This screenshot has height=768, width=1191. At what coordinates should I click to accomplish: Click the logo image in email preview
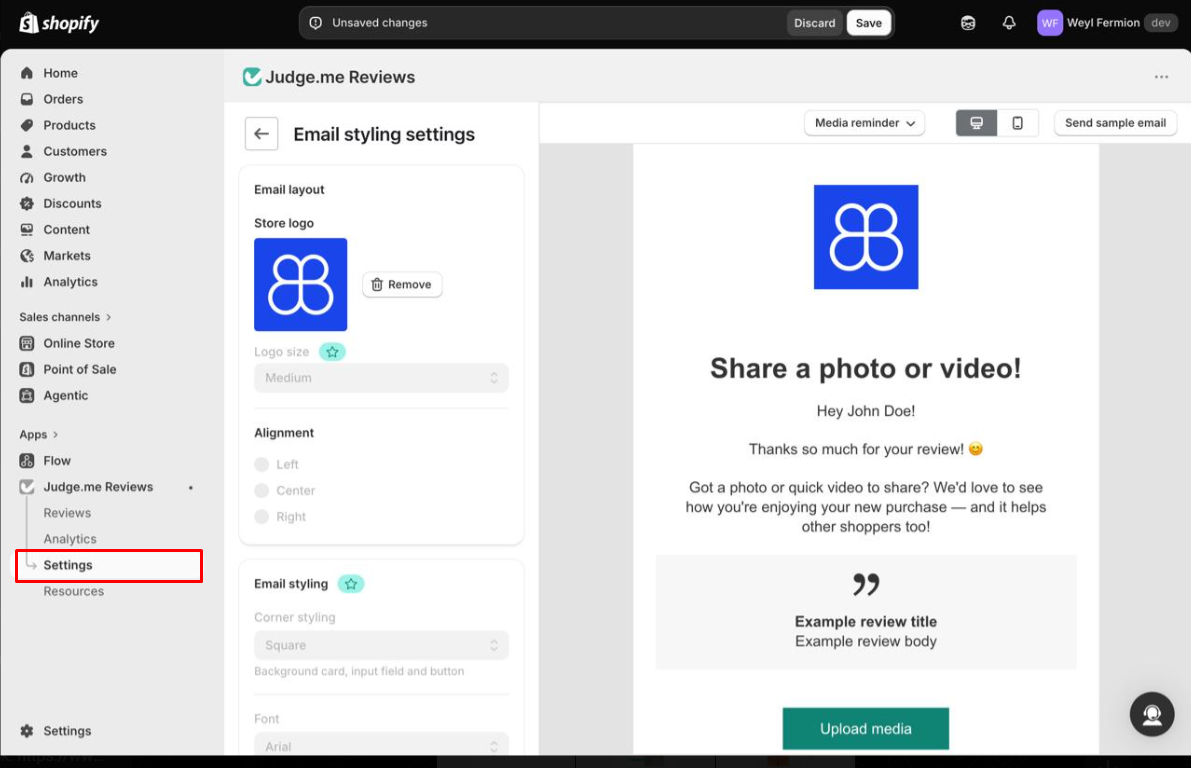click(x=866, y=237)
